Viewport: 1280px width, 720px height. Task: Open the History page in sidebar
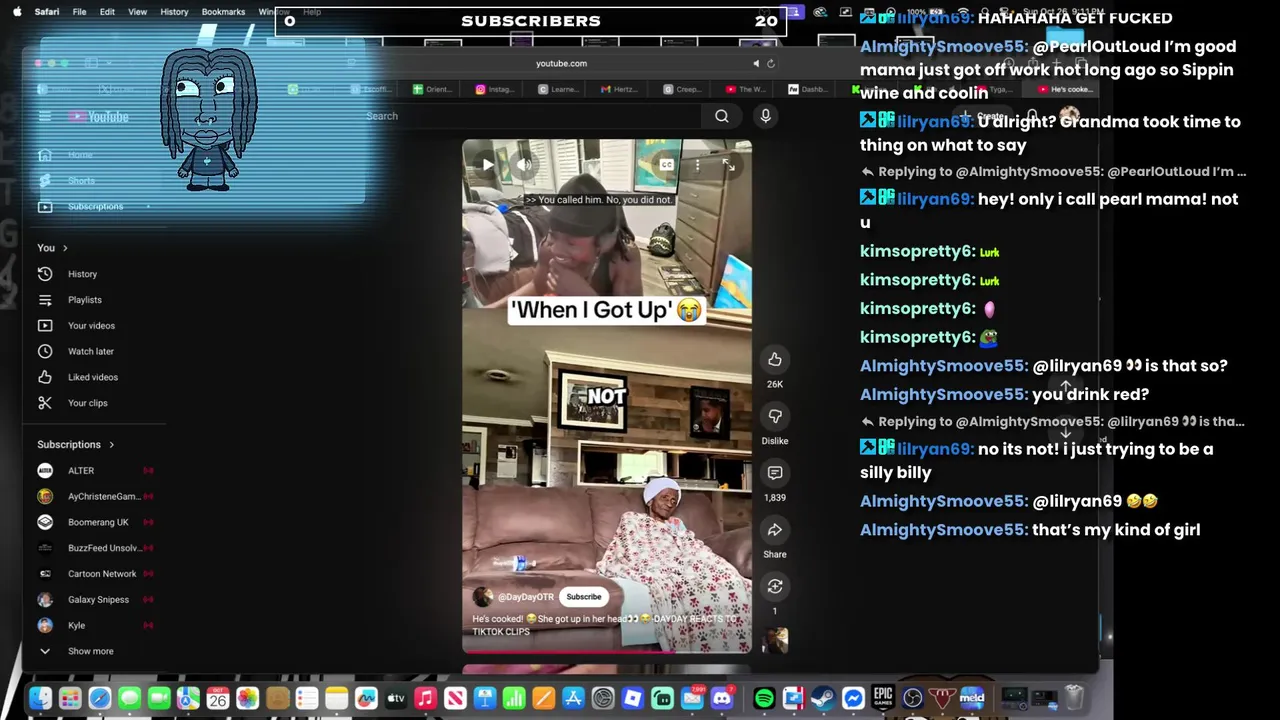click(82, 274)
